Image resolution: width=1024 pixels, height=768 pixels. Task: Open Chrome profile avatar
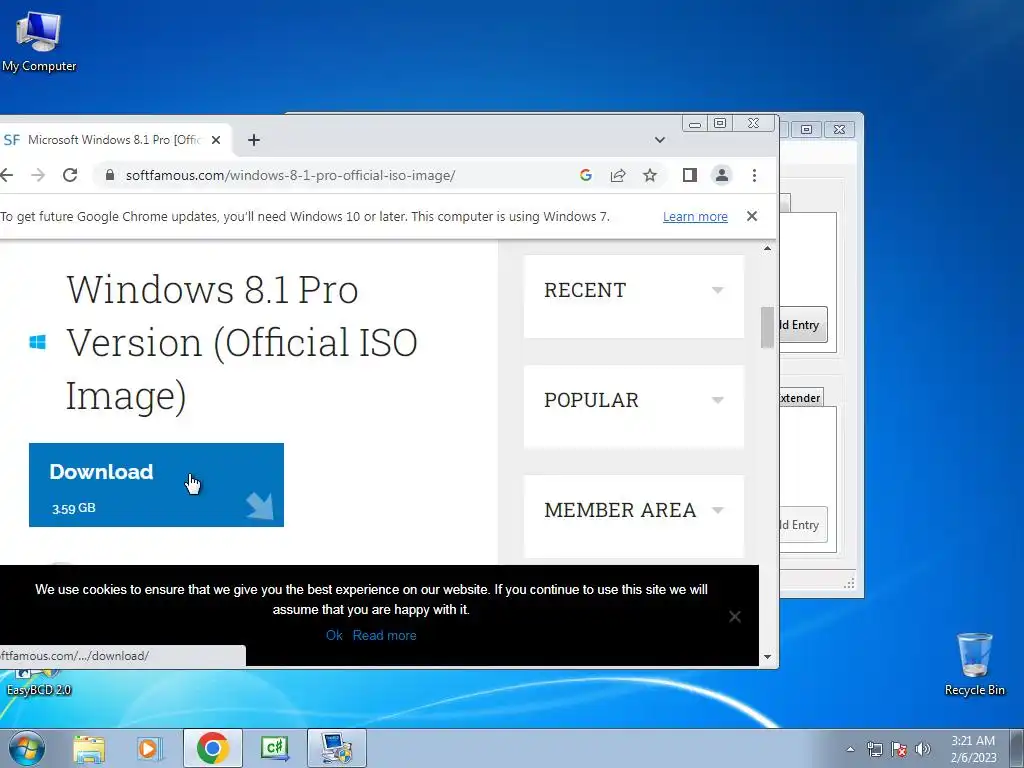tap(722, 175)
